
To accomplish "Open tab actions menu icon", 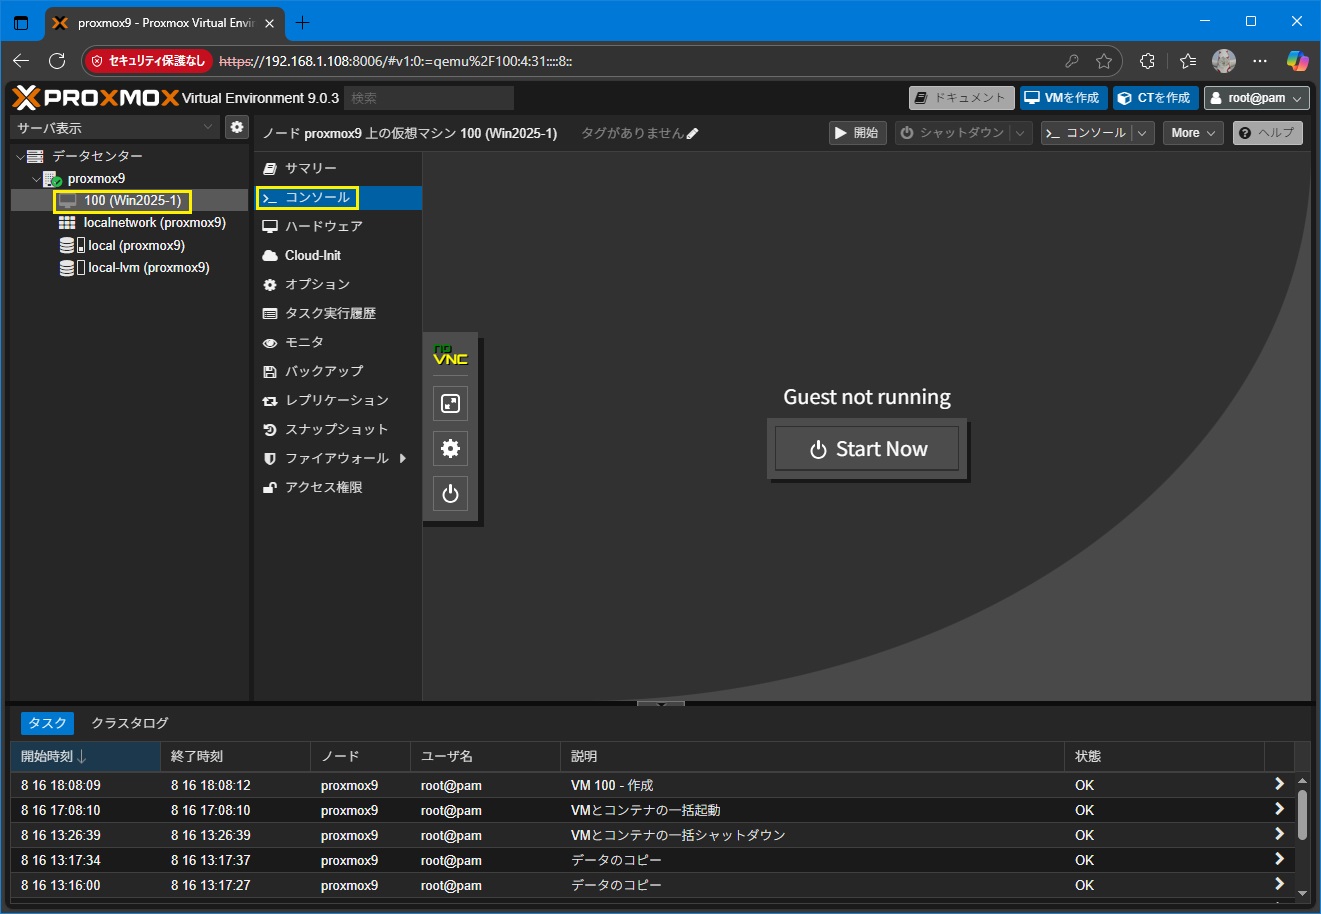I will coord(21,22).
